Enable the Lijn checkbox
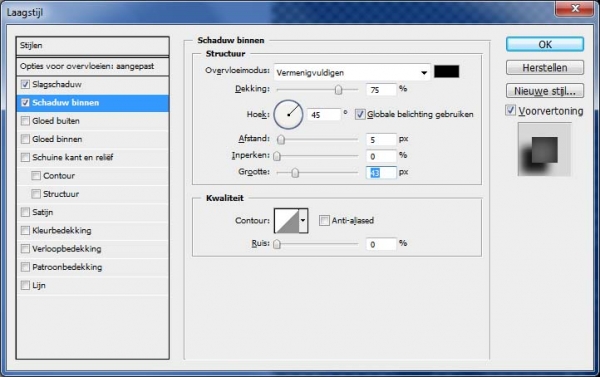 pyautogui.click(x=25, y=285)
